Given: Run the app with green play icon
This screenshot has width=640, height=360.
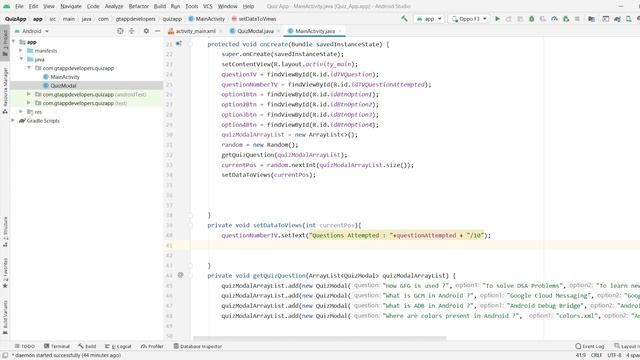Looking at the screenshot, I should point(497,19).
